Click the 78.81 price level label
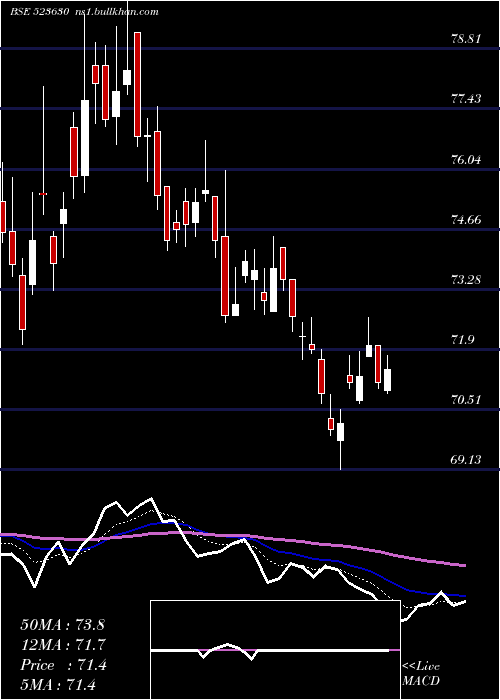Viewport: 500px width, 700px height. tap(466, 39)
